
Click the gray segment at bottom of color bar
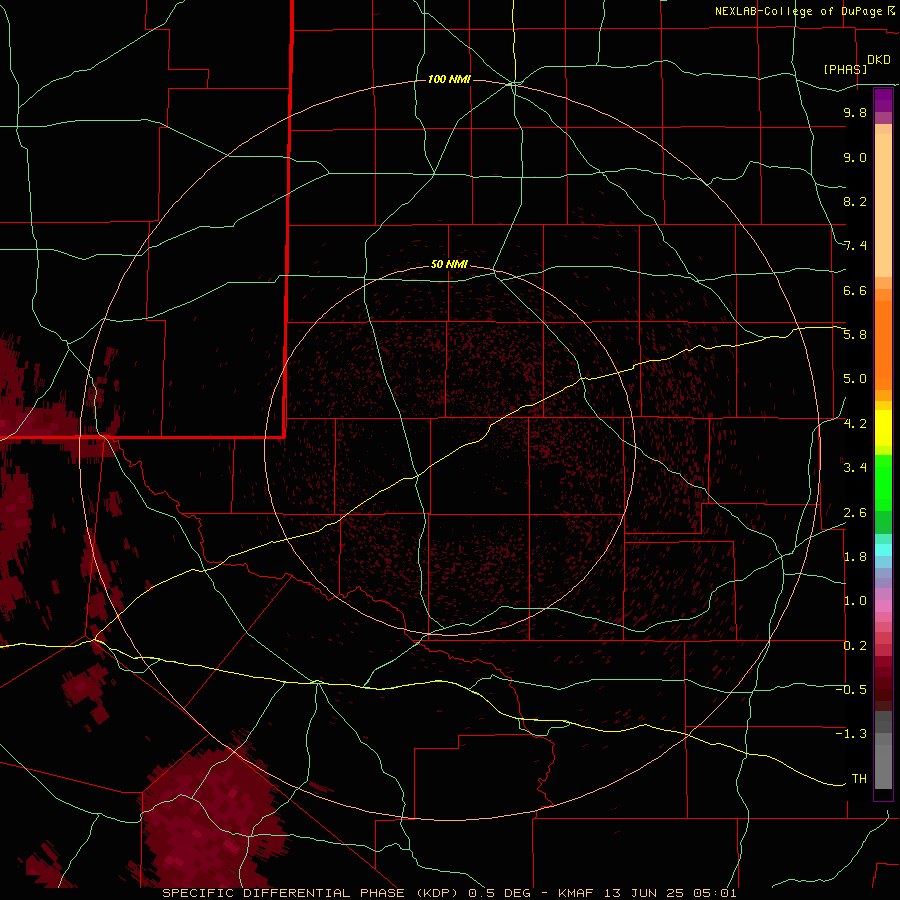883,761
